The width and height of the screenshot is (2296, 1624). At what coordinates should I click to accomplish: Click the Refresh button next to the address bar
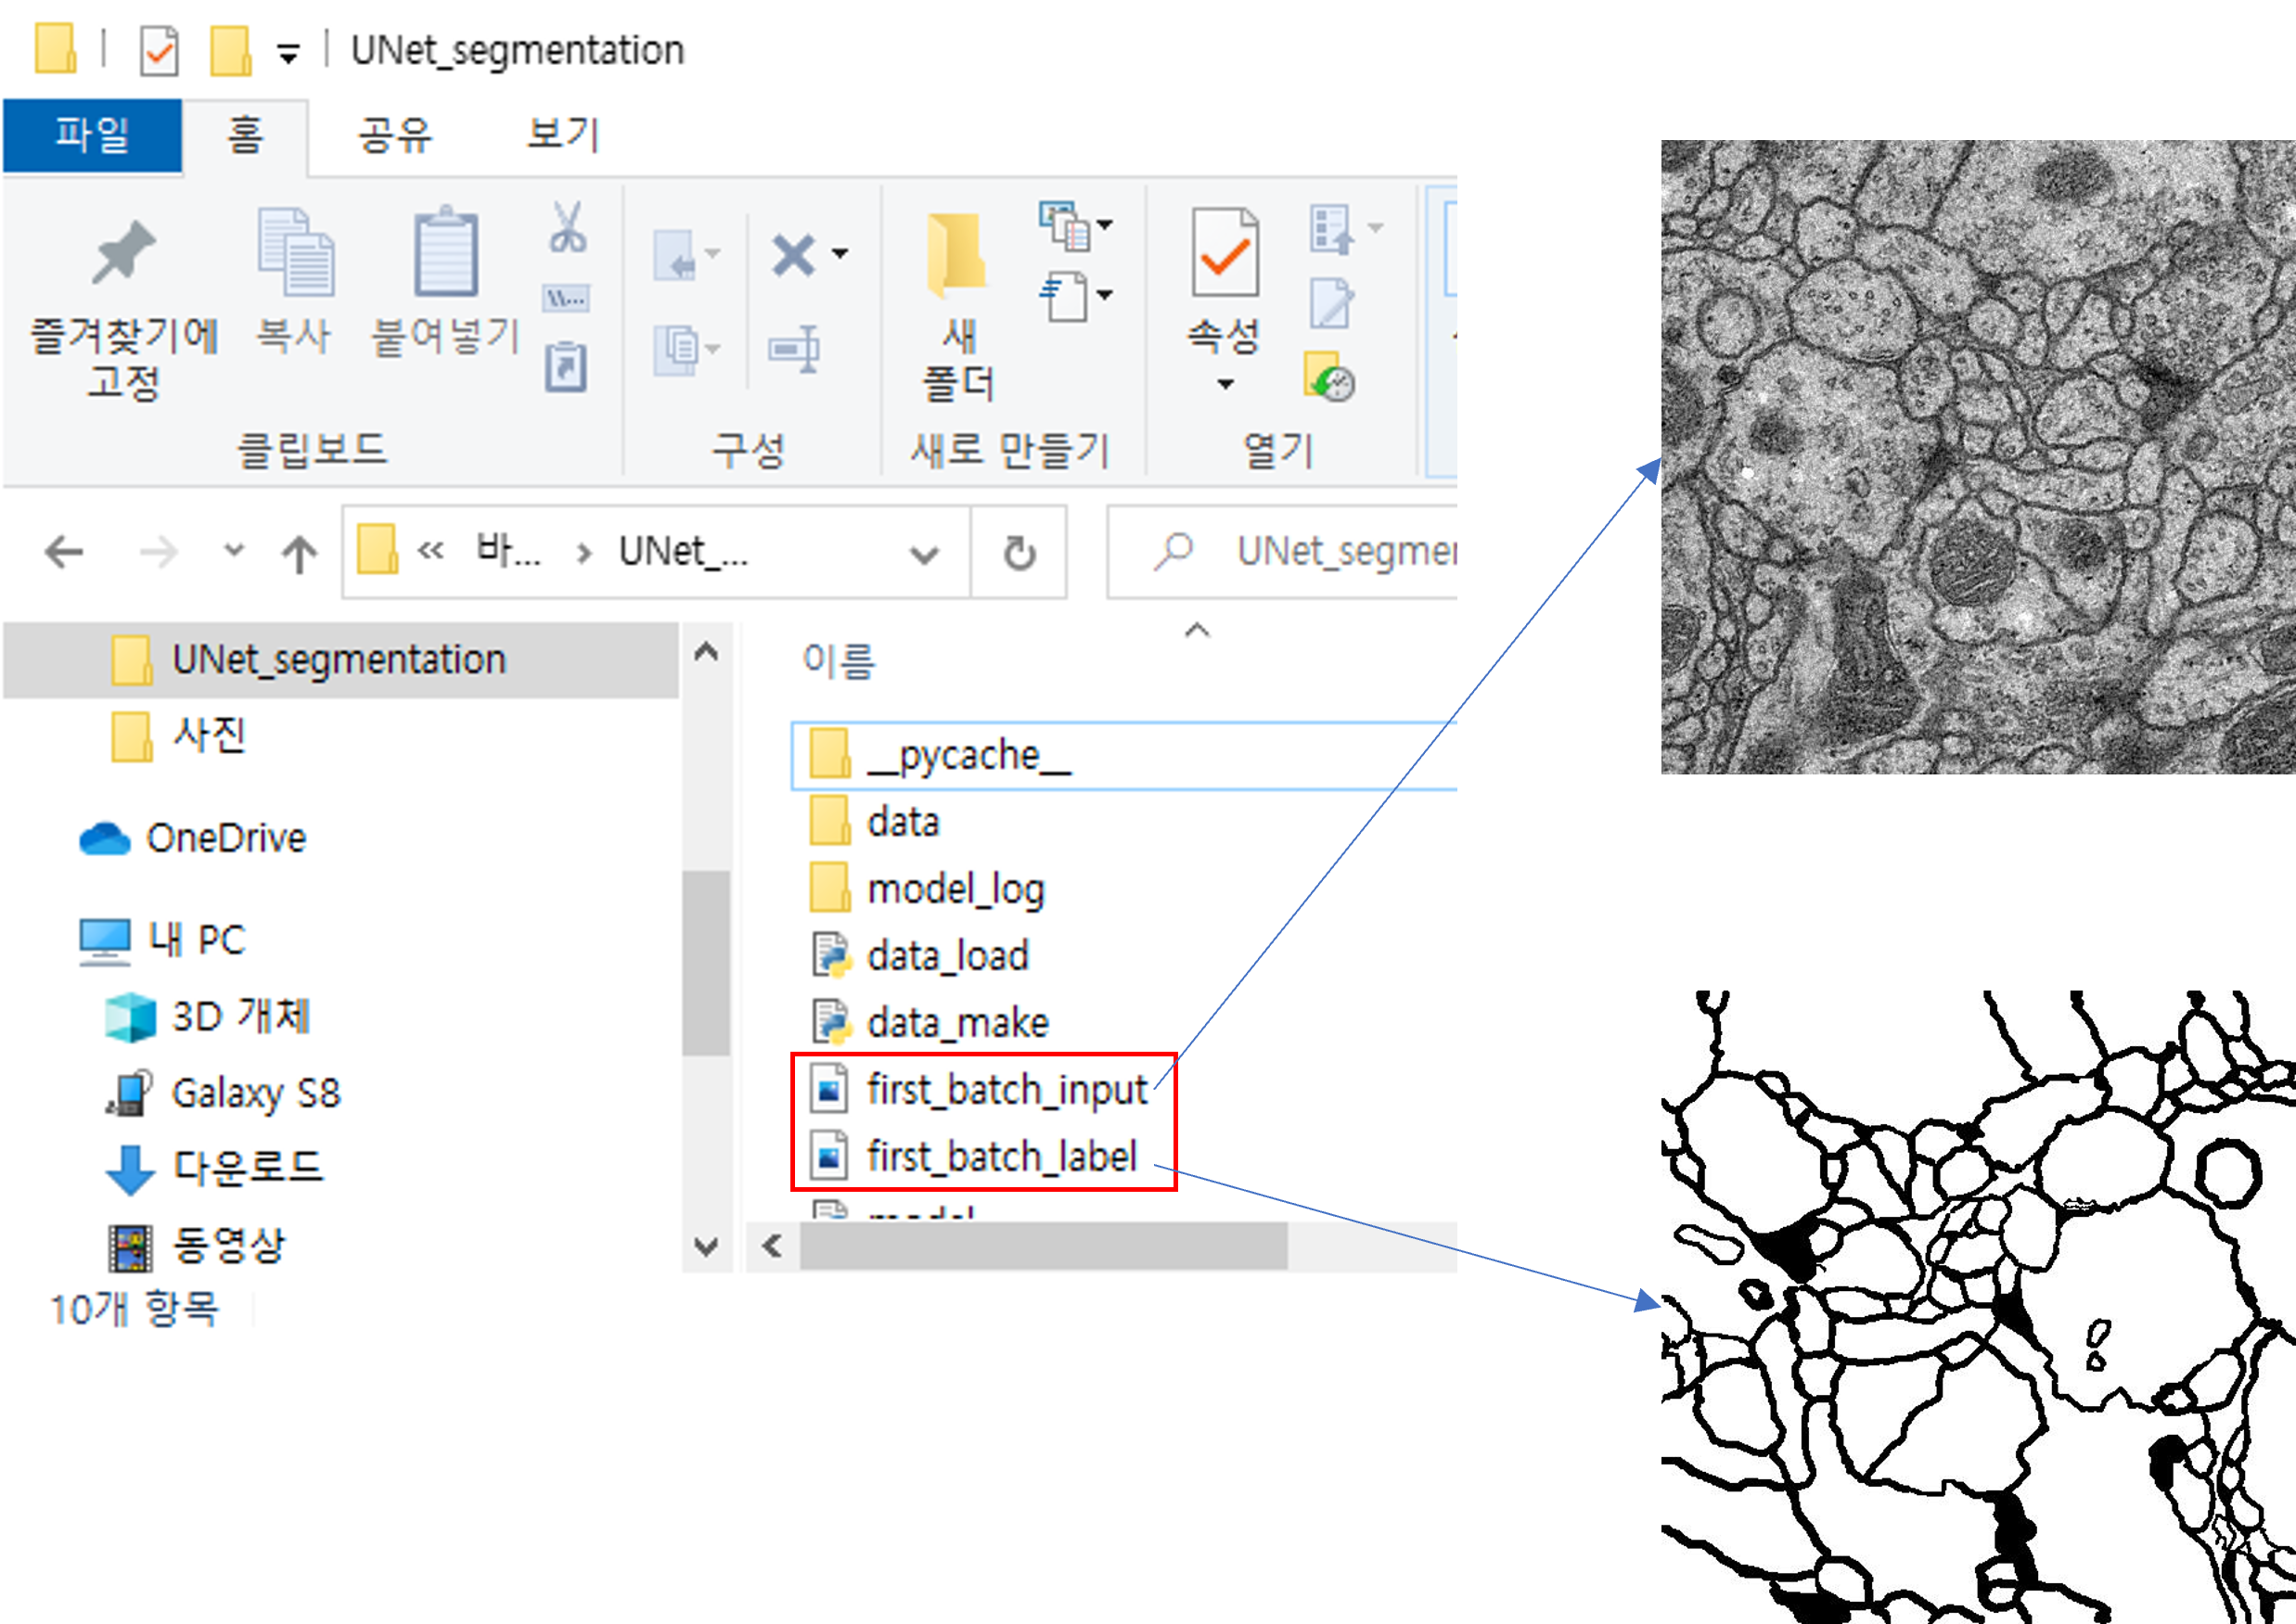click(x=1019, y=552)
